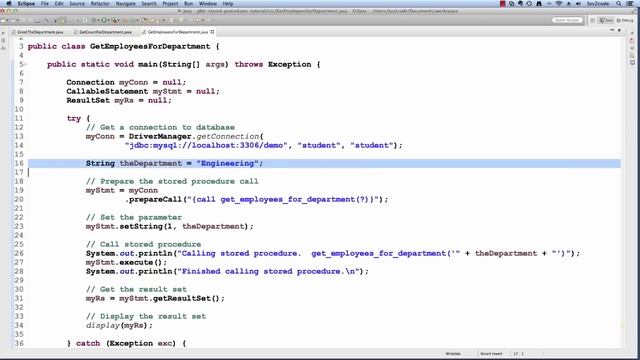The height and width of the screenshot is (360, 640).
Task: Open the Refactor menu
Action: pos(100,4)
